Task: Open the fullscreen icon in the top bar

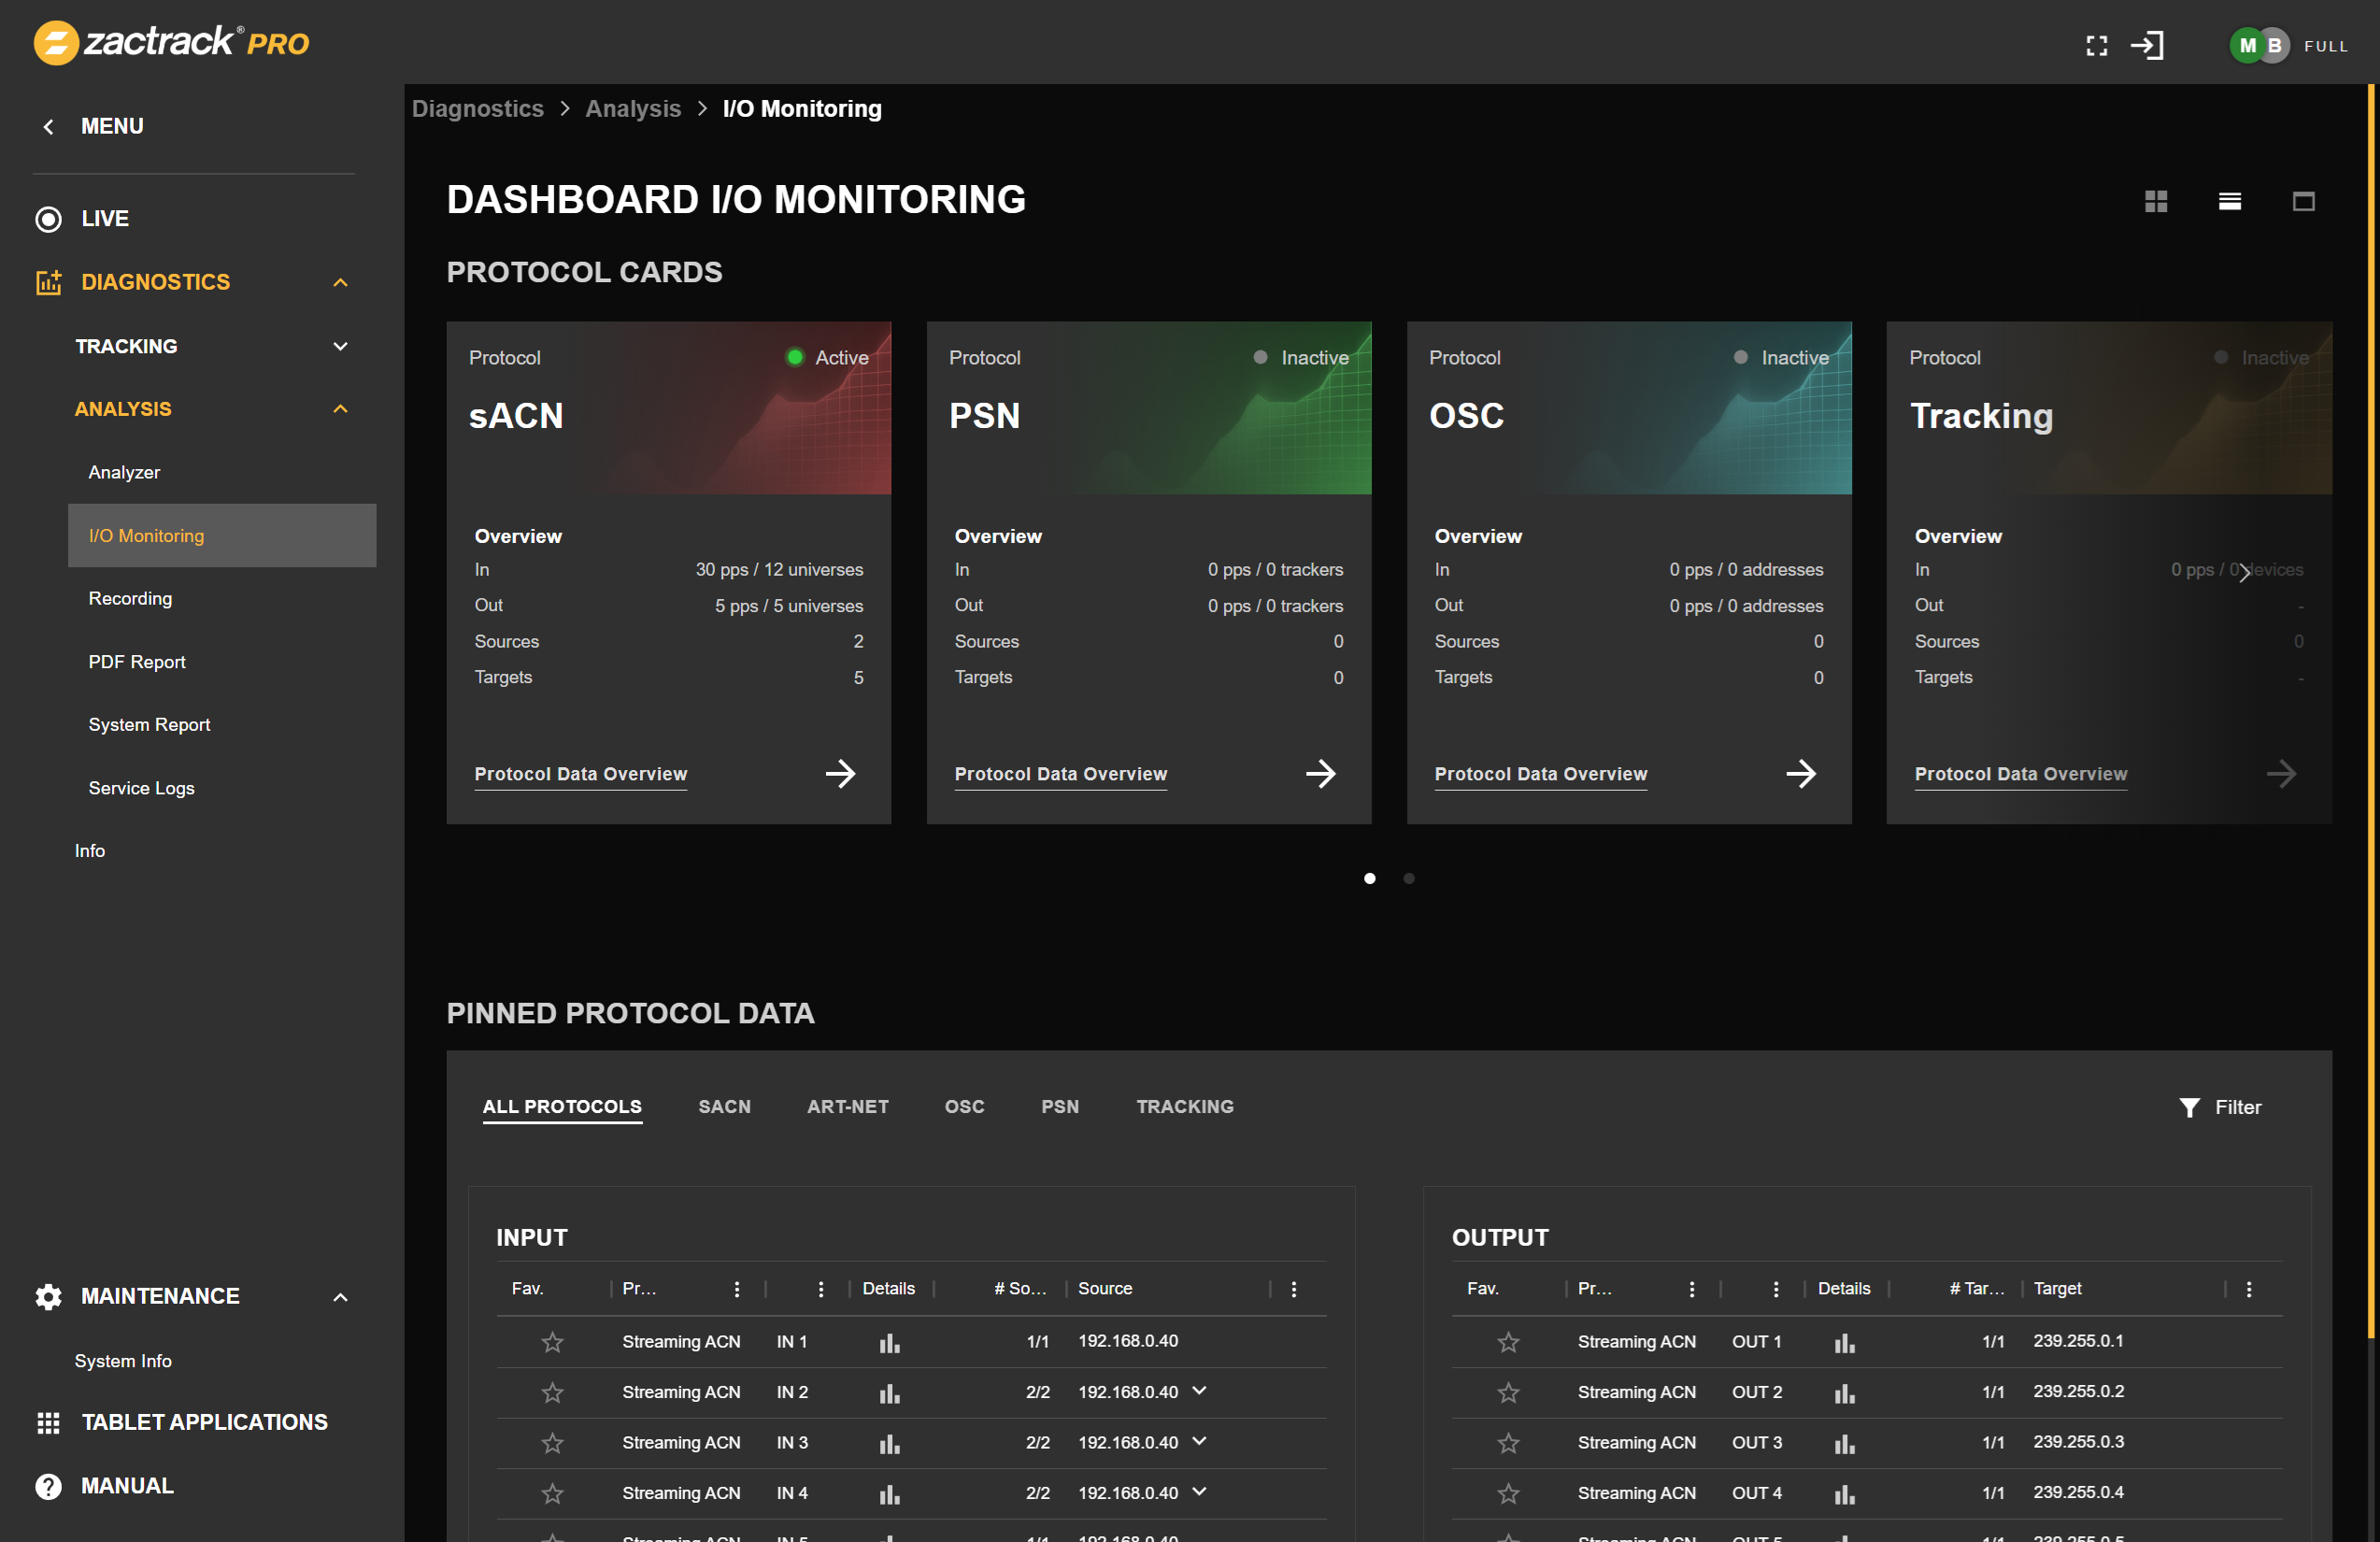Action: point(2097,46)
